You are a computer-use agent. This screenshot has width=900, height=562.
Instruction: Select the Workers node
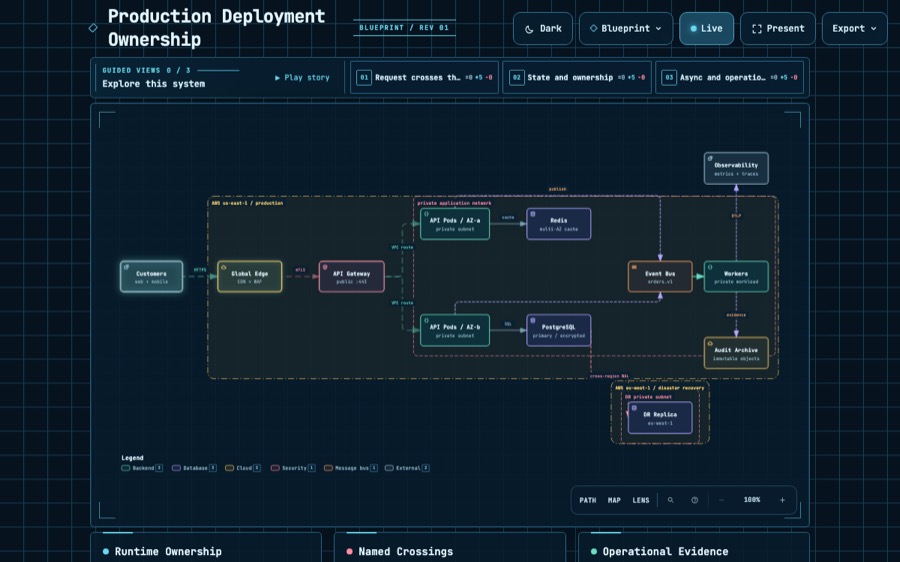736,277
